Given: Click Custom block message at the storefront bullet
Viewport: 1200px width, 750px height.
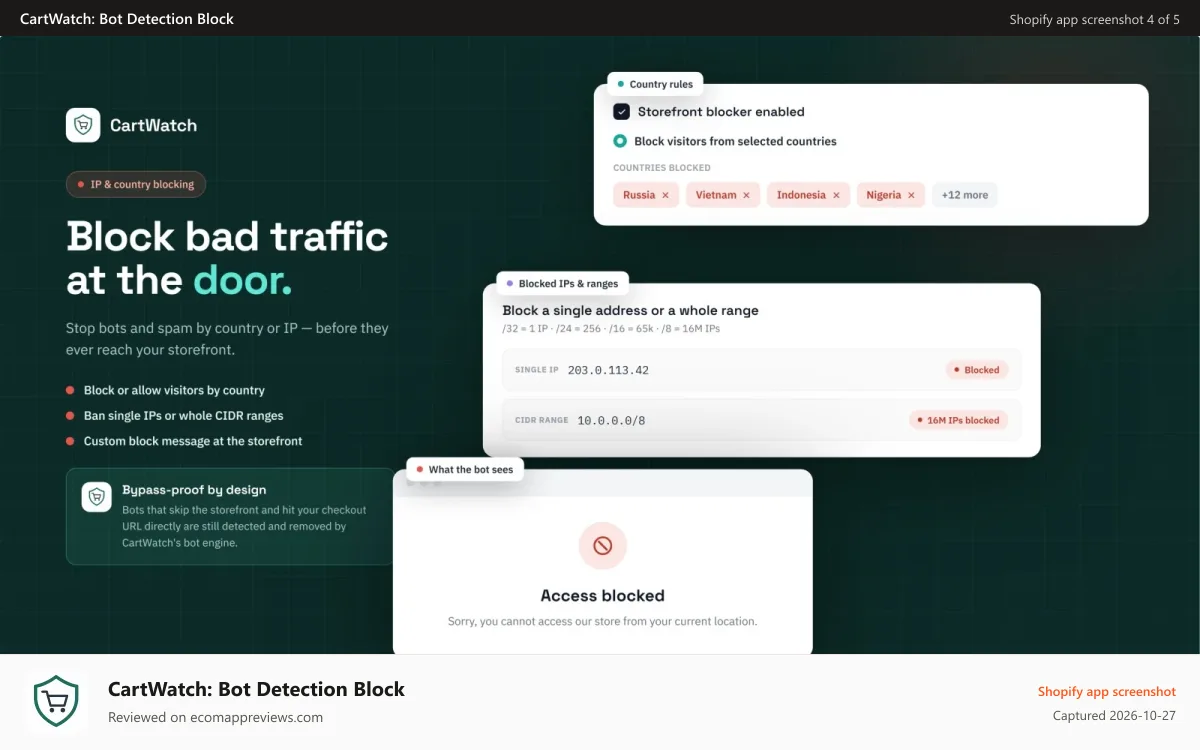Looking at the screenshot, I should (x=193, y=440).
